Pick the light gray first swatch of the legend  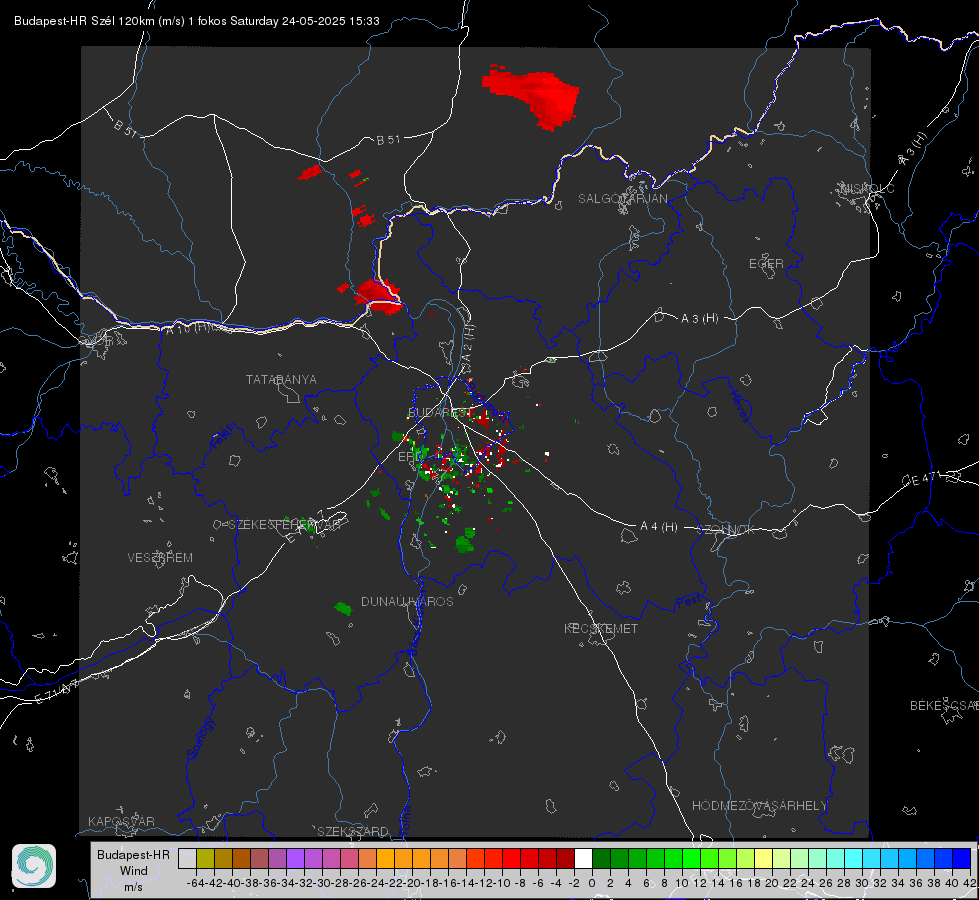point(187,858)
